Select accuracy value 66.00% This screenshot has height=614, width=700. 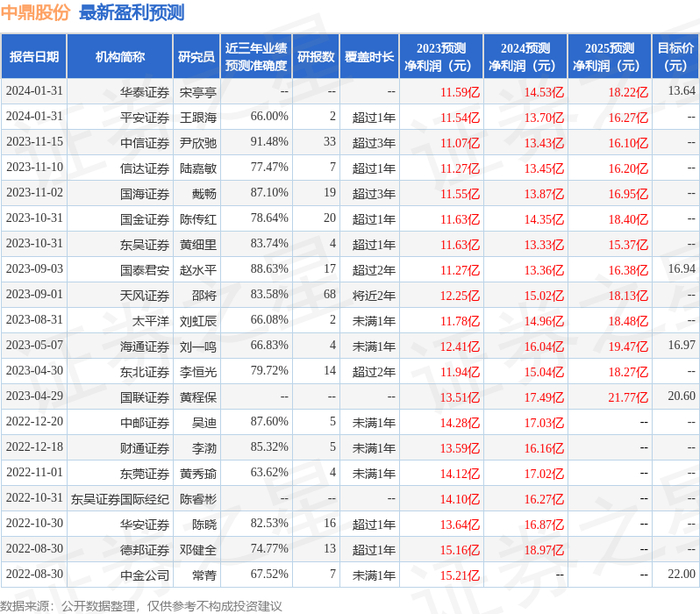coord(269,117)
